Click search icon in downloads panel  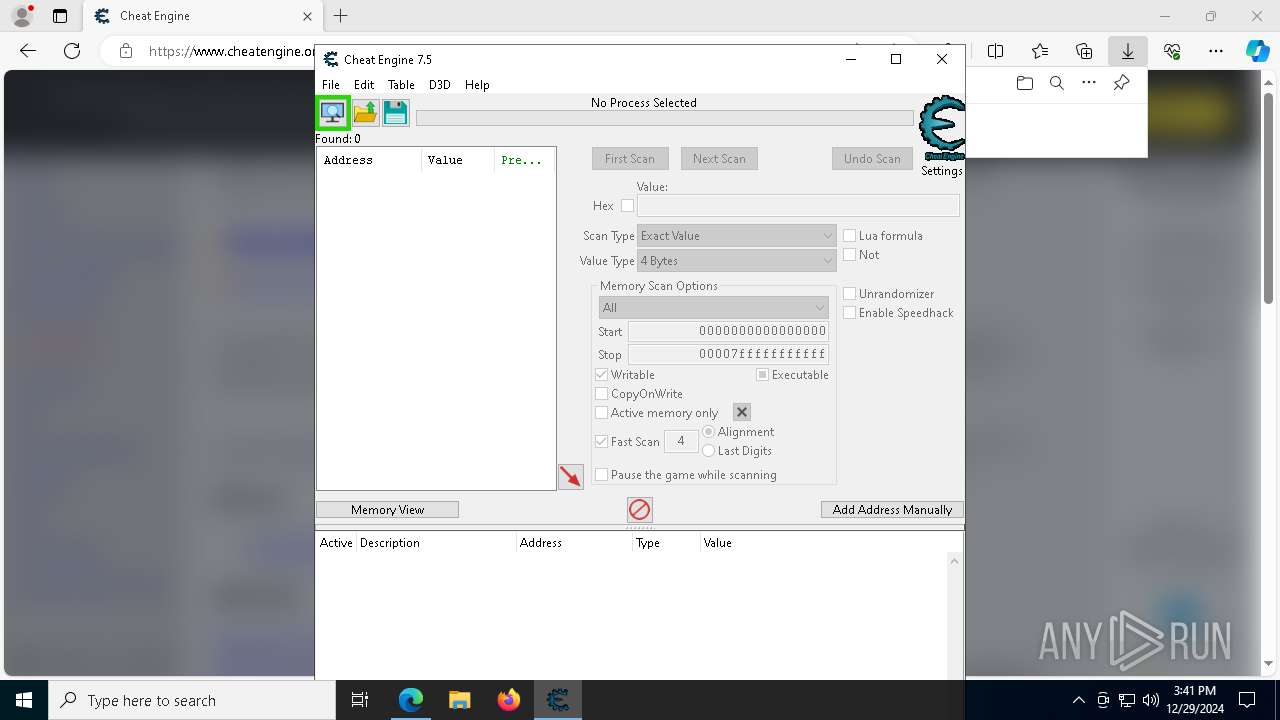(x=1057, y=83)
